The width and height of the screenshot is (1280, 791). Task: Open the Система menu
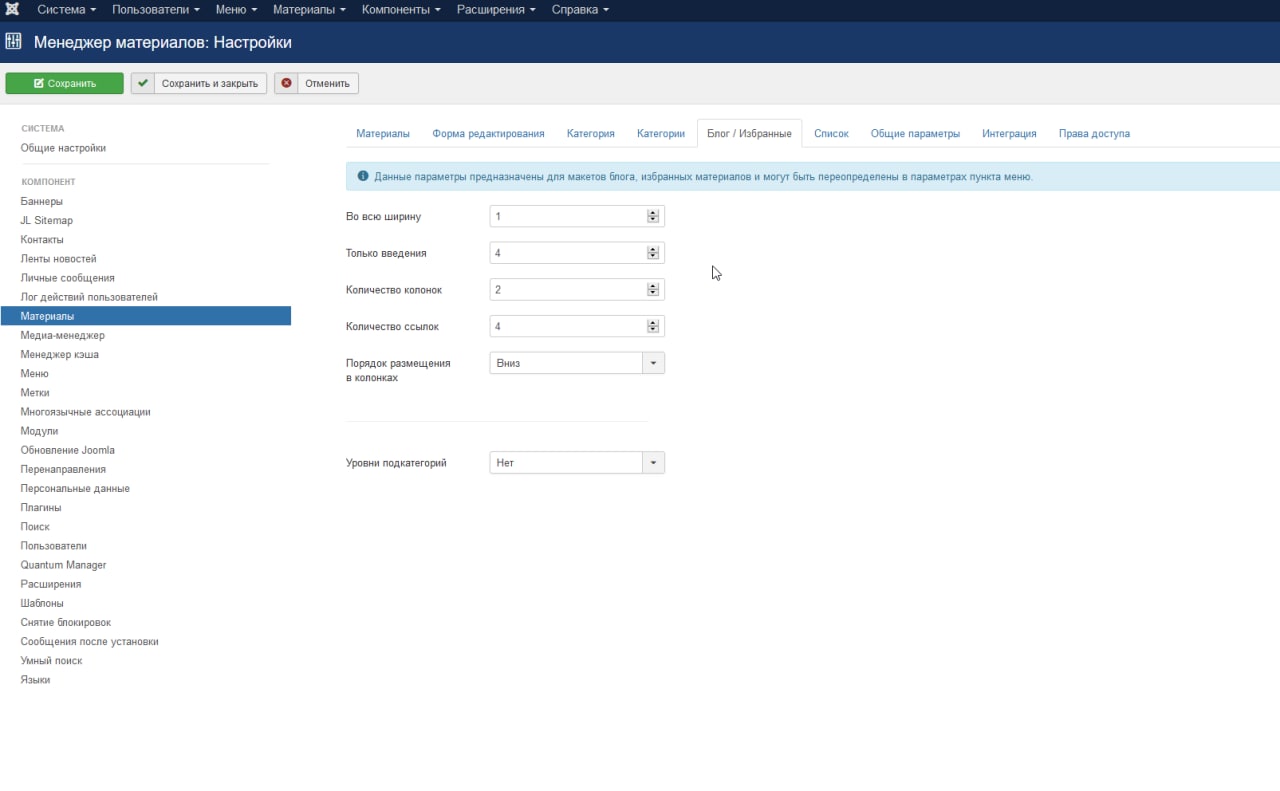[x=66, y=10]
